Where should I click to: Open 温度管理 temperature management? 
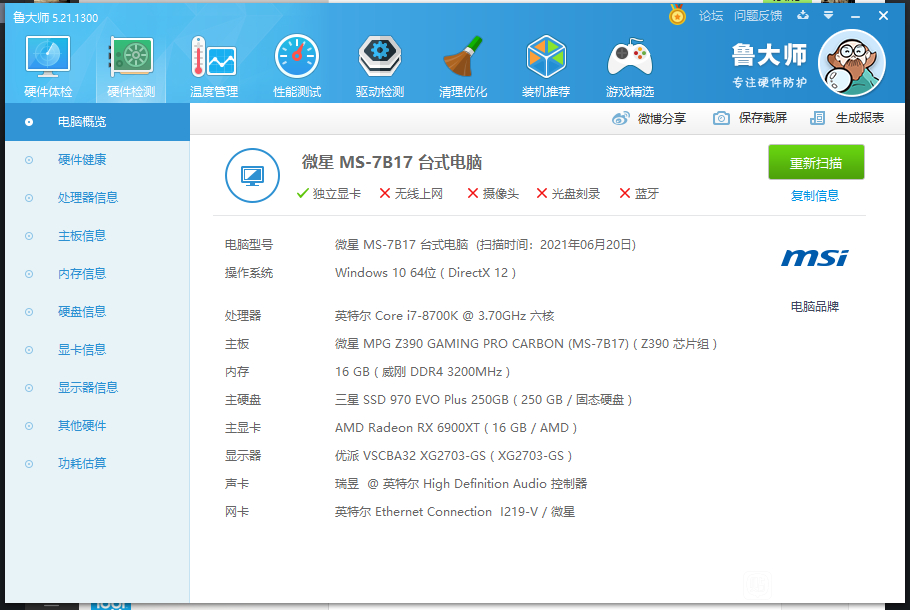coord(214,67)
